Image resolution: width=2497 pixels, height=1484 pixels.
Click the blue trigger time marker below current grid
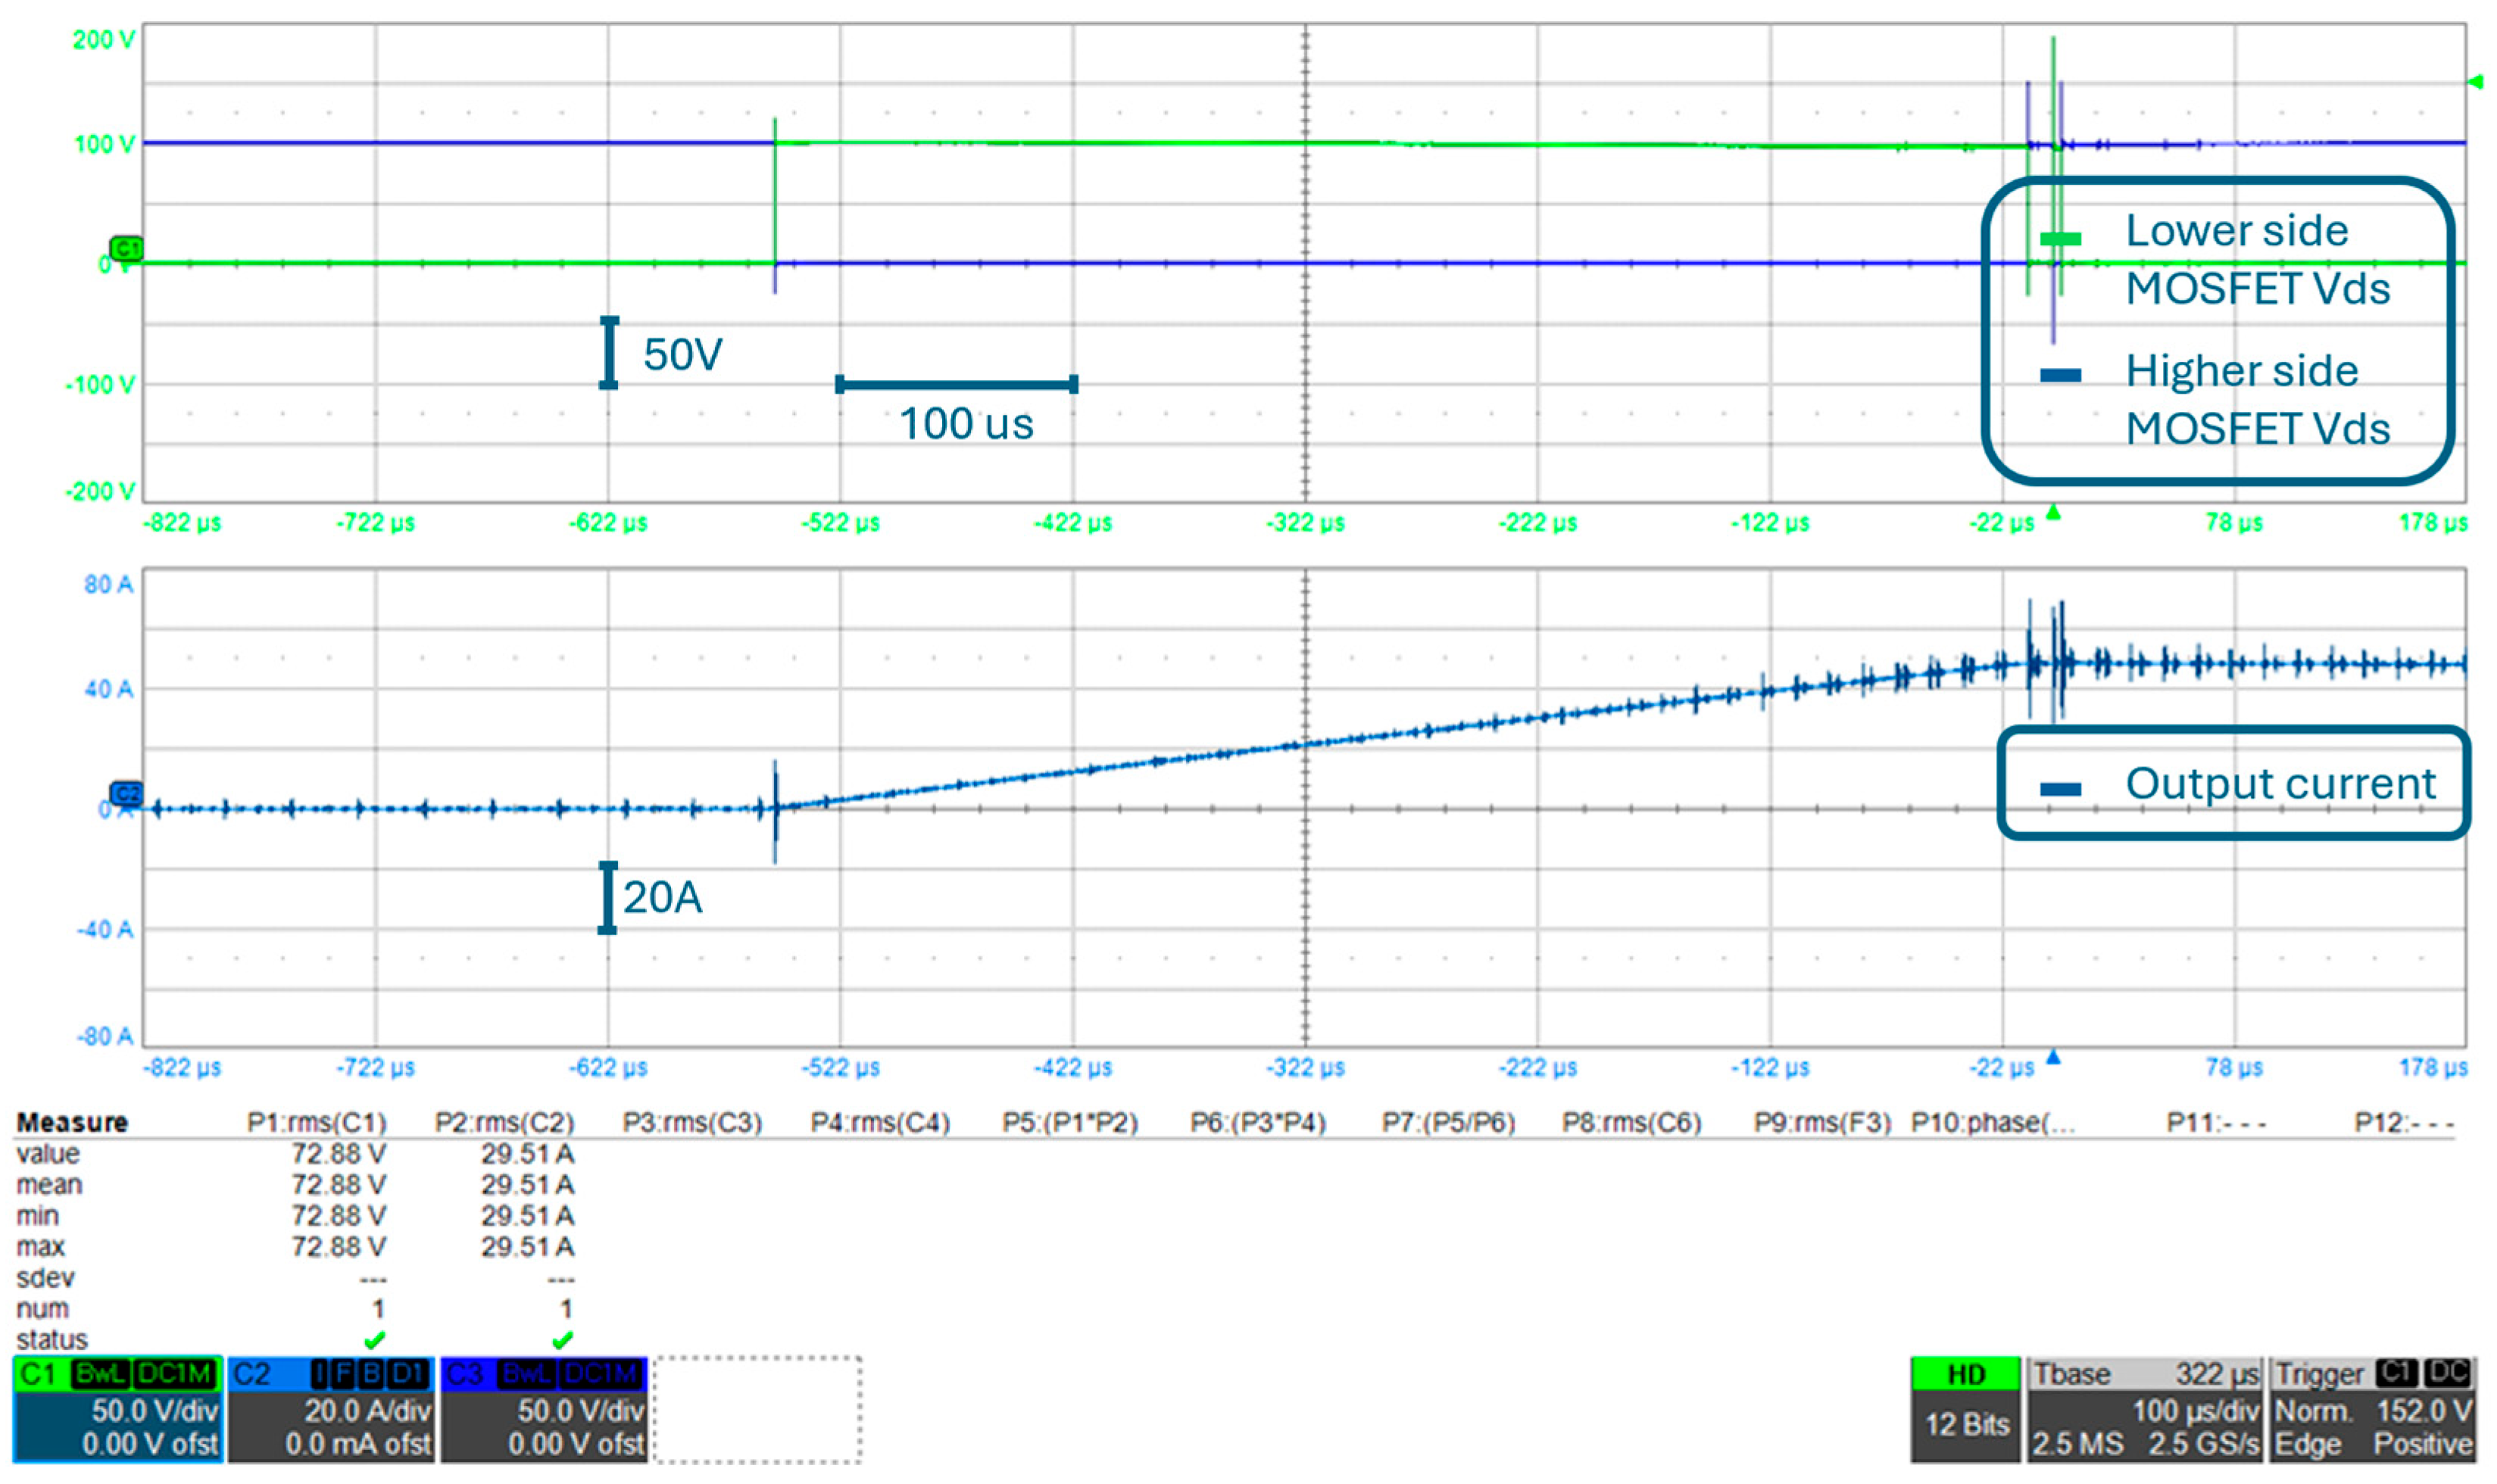tap(2053, 1058)
